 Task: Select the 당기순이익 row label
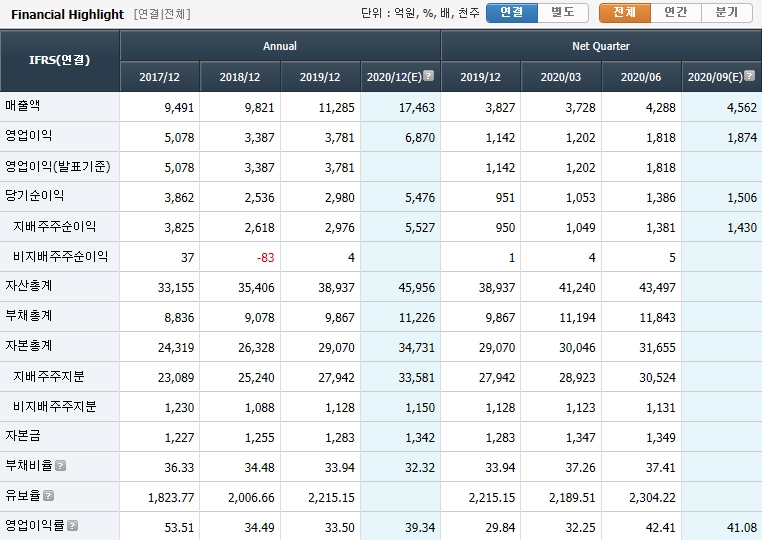(x=35, y=195)
